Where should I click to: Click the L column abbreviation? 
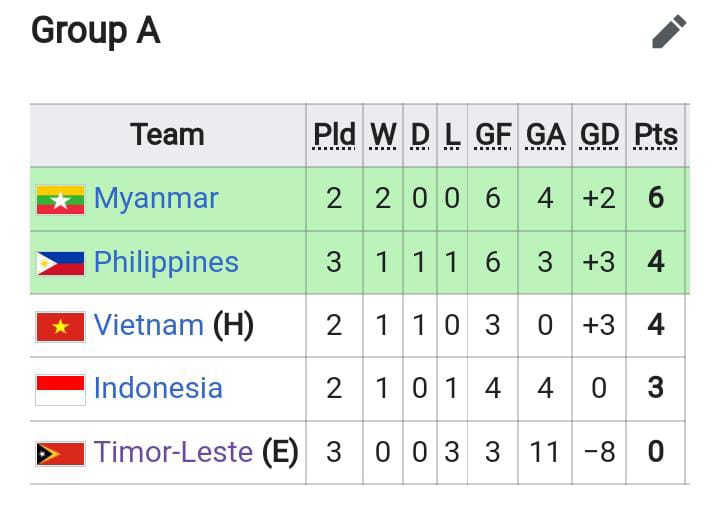coord(452,135)
